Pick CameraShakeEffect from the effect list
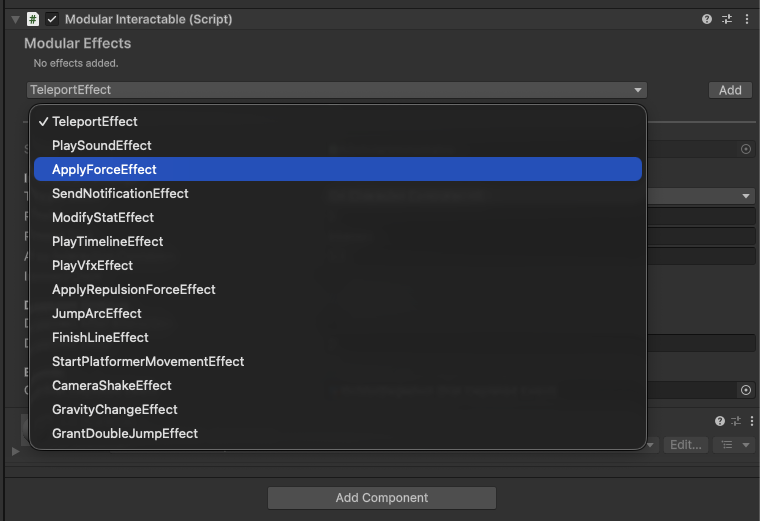Image resolution: width=760 pixels, height=521 pixels. click(x=112, y=386)
